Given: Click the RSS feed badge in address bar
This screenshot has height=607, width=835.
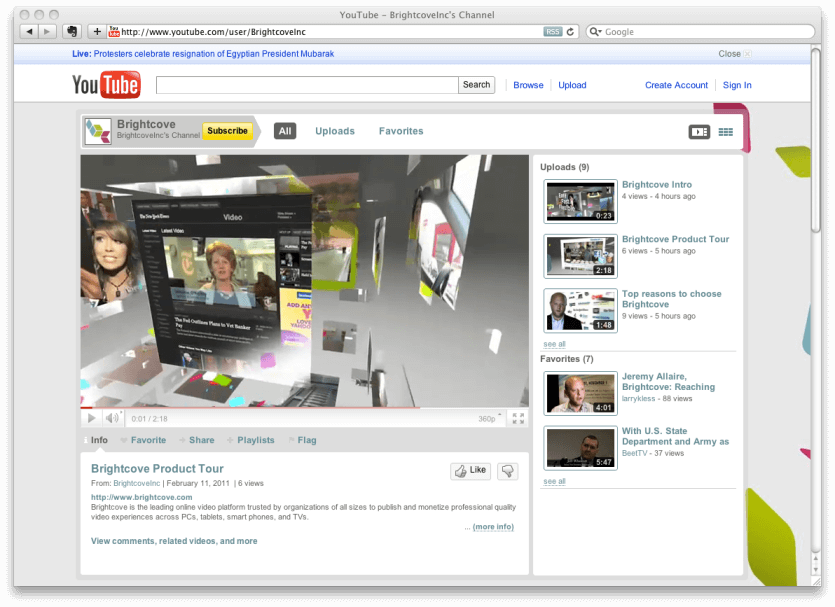Looking at the screenshot, I should click(553, 31).
